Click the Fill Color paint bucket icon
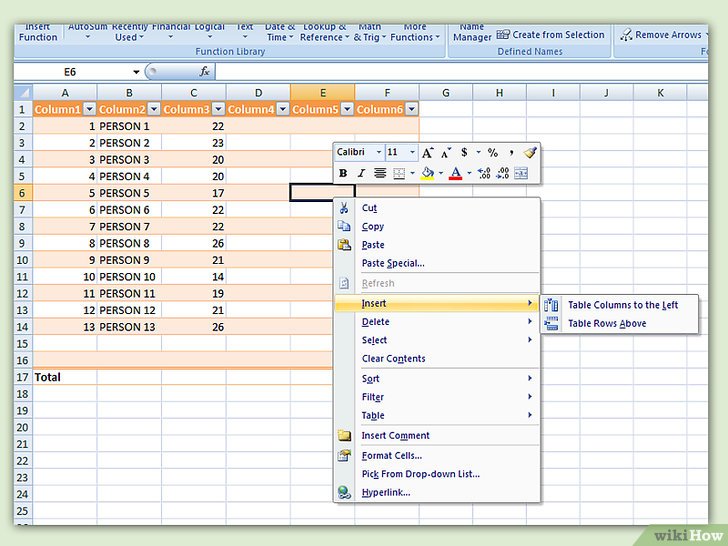The width and height of the screenshot is (728, 546). pyautogui.click(x=427, y=173)
